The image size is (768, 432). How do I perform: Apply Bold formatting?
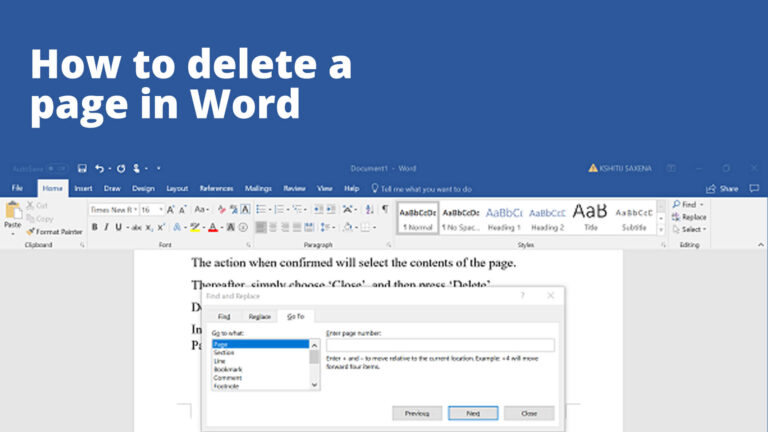[x=95, y=227]
